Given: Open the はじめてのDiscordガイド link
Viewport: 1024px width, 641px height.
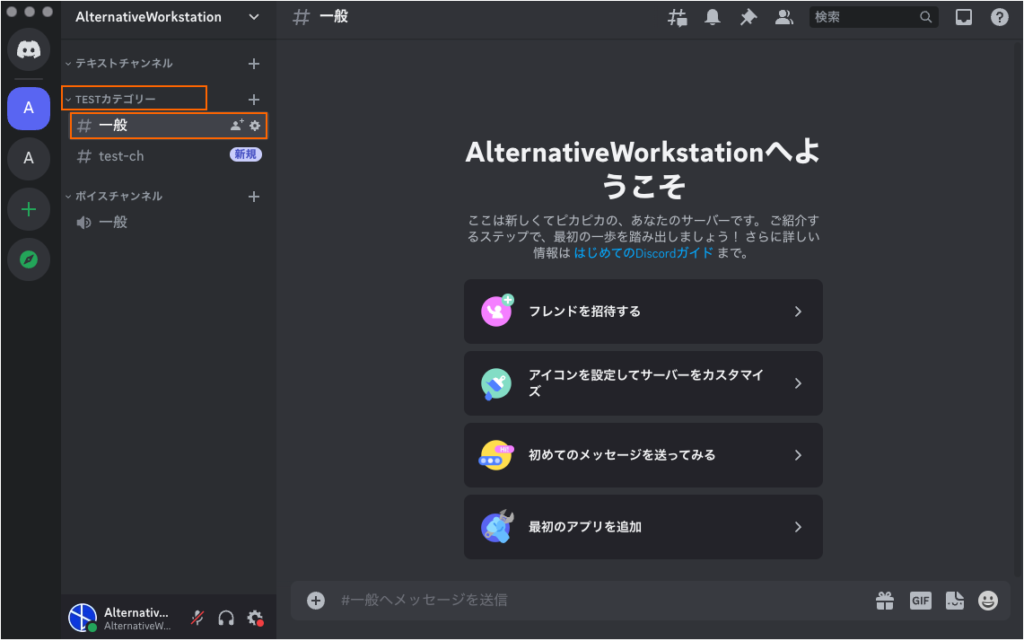Looking at the screenshot, I should point(643,253).
